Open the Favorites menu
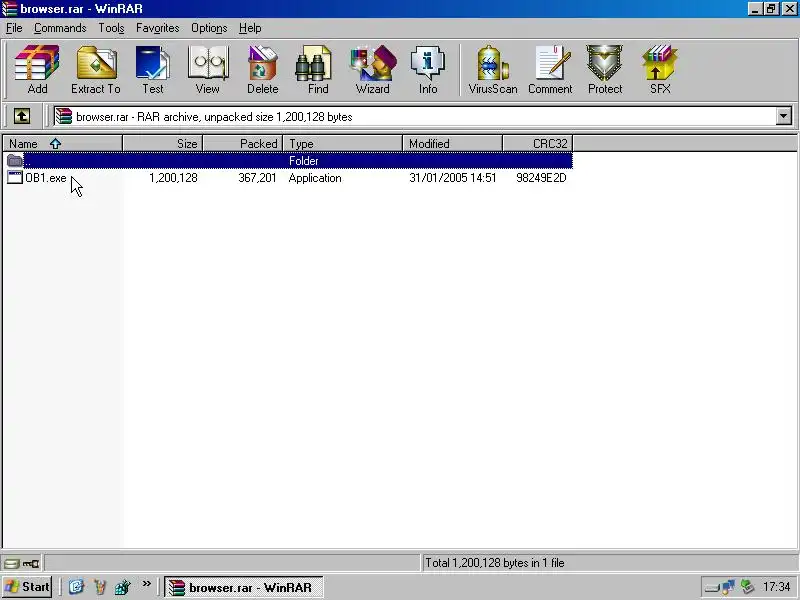 coord(158,28)
